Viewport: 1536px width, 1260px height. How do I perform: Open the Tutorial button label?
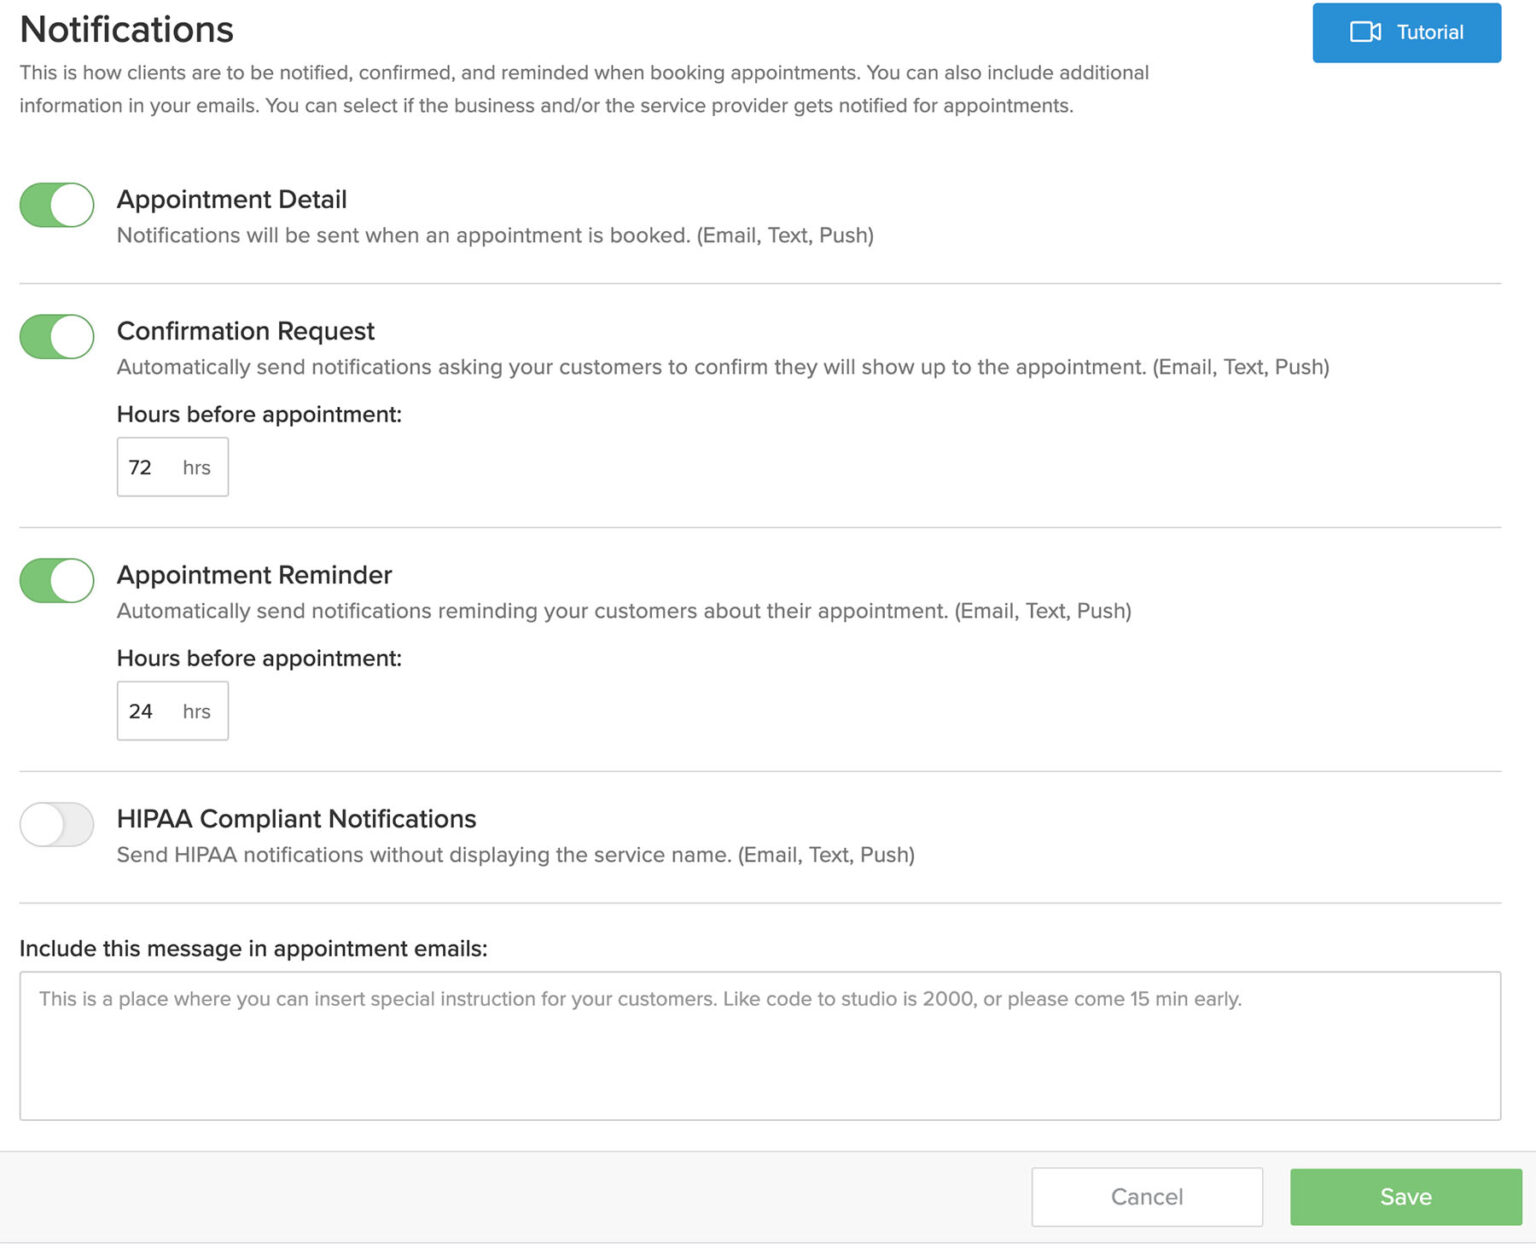pyautogui.click(x=1429, y=32)
